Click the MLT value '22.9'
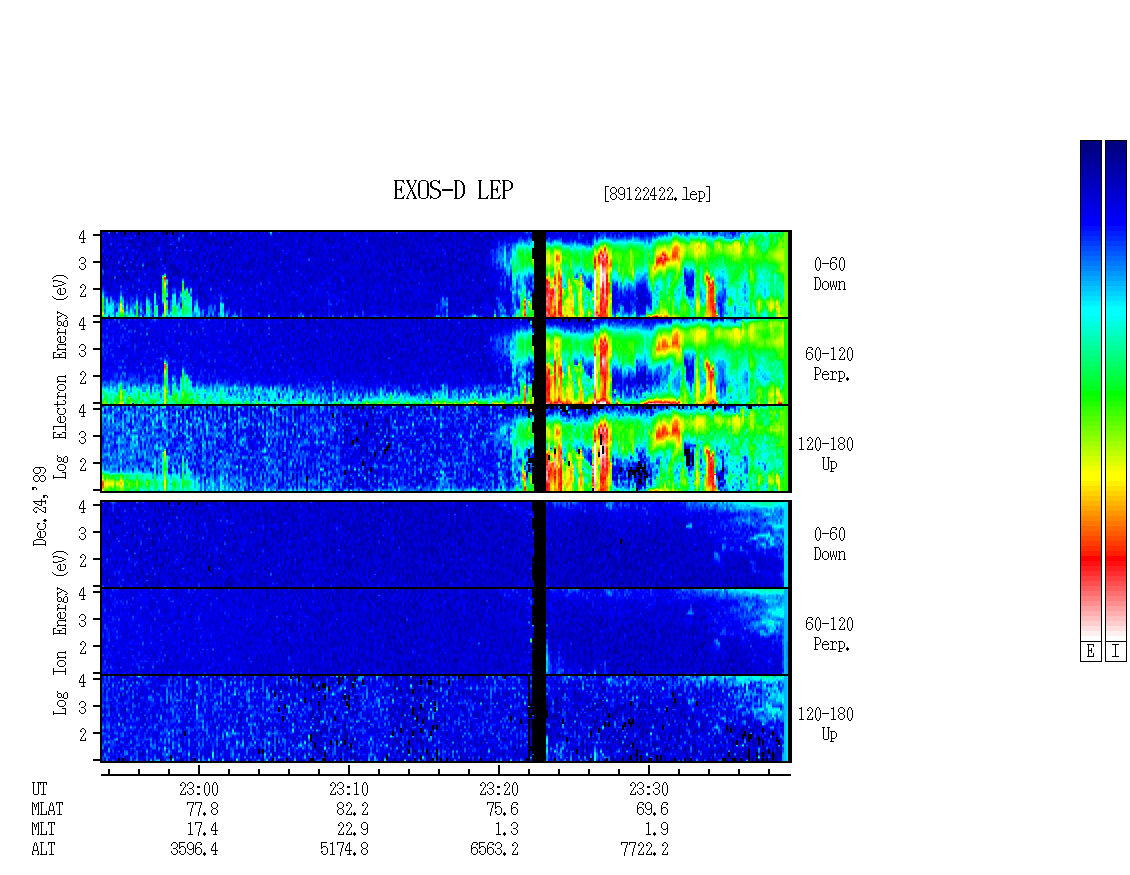This screenshot has width=1130, height=875. tap(352, 830)
